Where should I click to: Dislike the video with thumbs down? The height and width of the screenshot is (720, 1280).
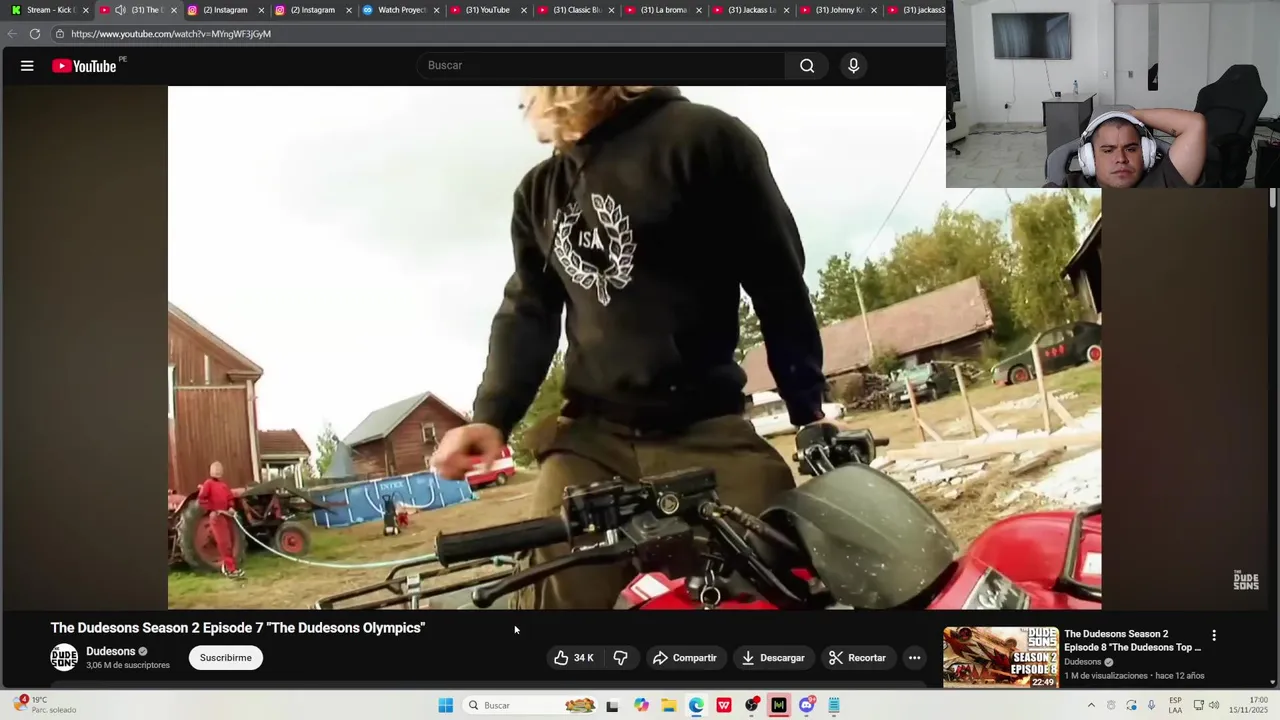point(620,658)
